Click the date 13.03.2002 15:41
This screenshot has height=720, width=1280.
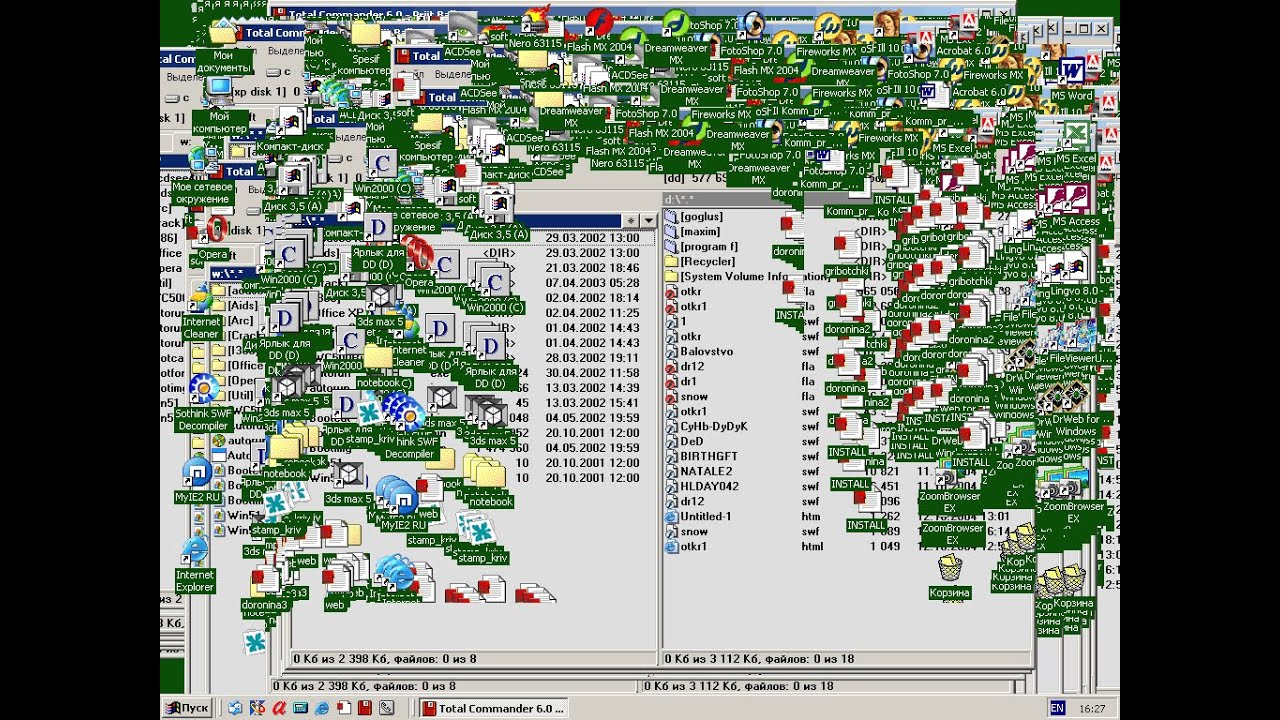coord(592,403)
